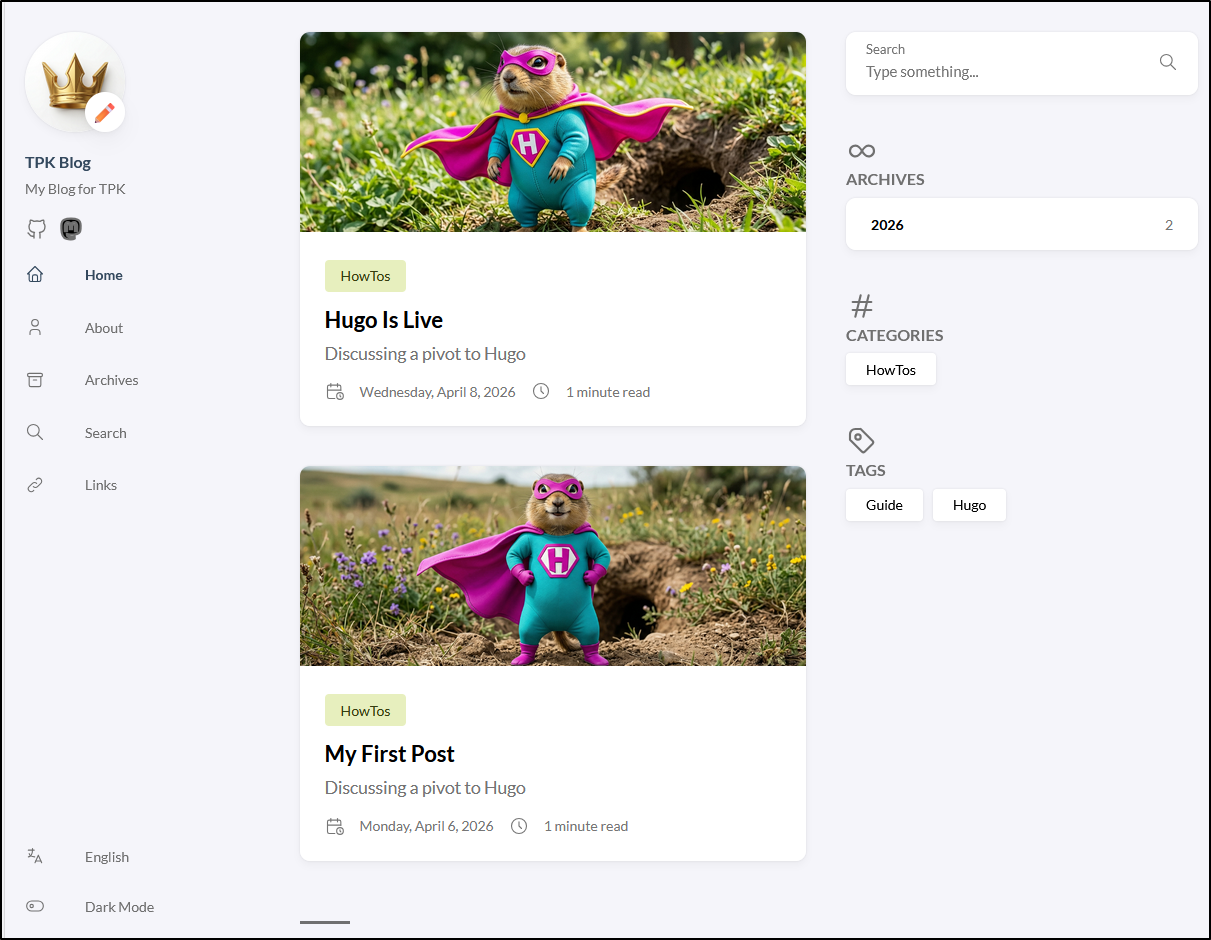Toggle the Dark Mode switch
Viewport: 1211px width, 940px height.
point(35,907)
